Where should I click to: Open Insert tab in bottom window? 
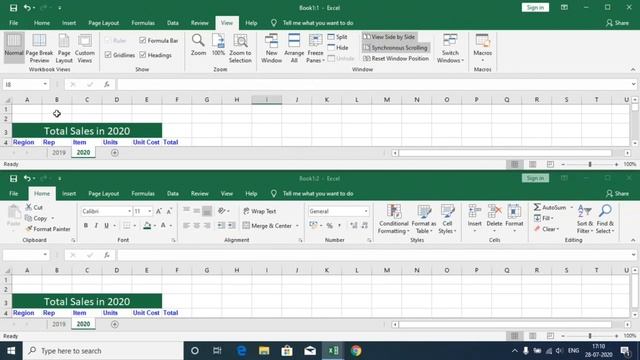point(69,193)
